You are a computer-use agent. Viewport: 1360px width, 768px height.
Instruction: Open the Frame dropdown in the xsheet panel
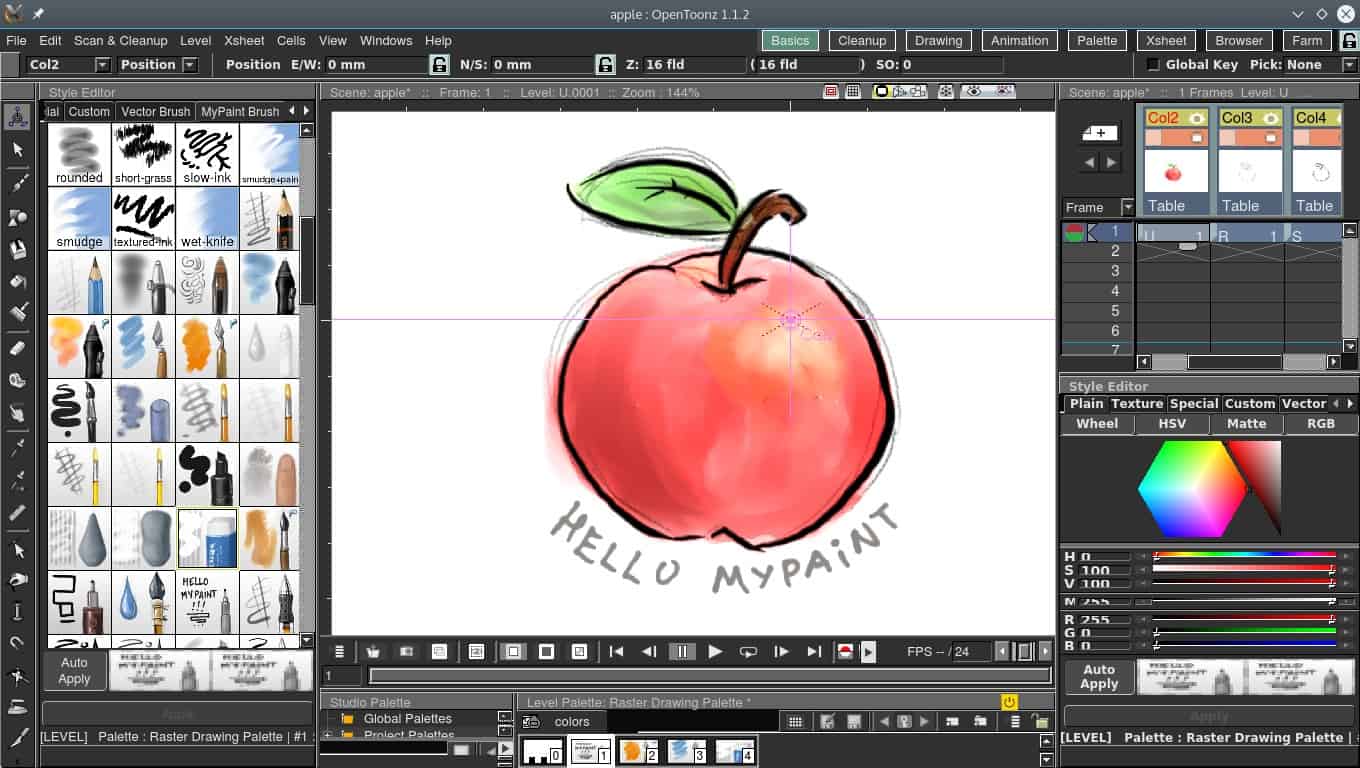click(x=1128, y=207)
